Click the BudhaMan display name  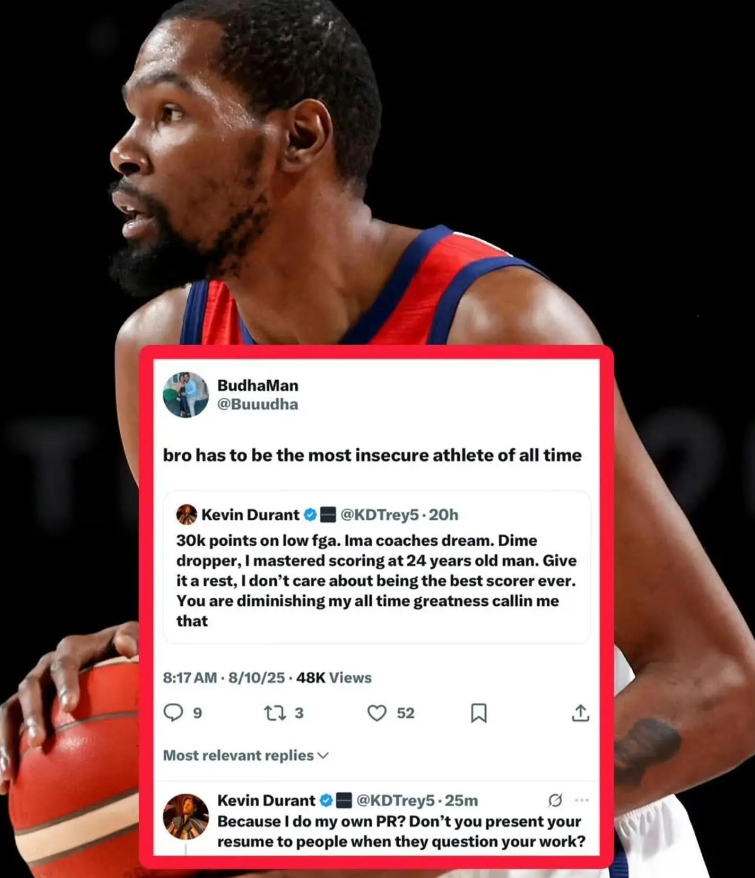point(258,385)
